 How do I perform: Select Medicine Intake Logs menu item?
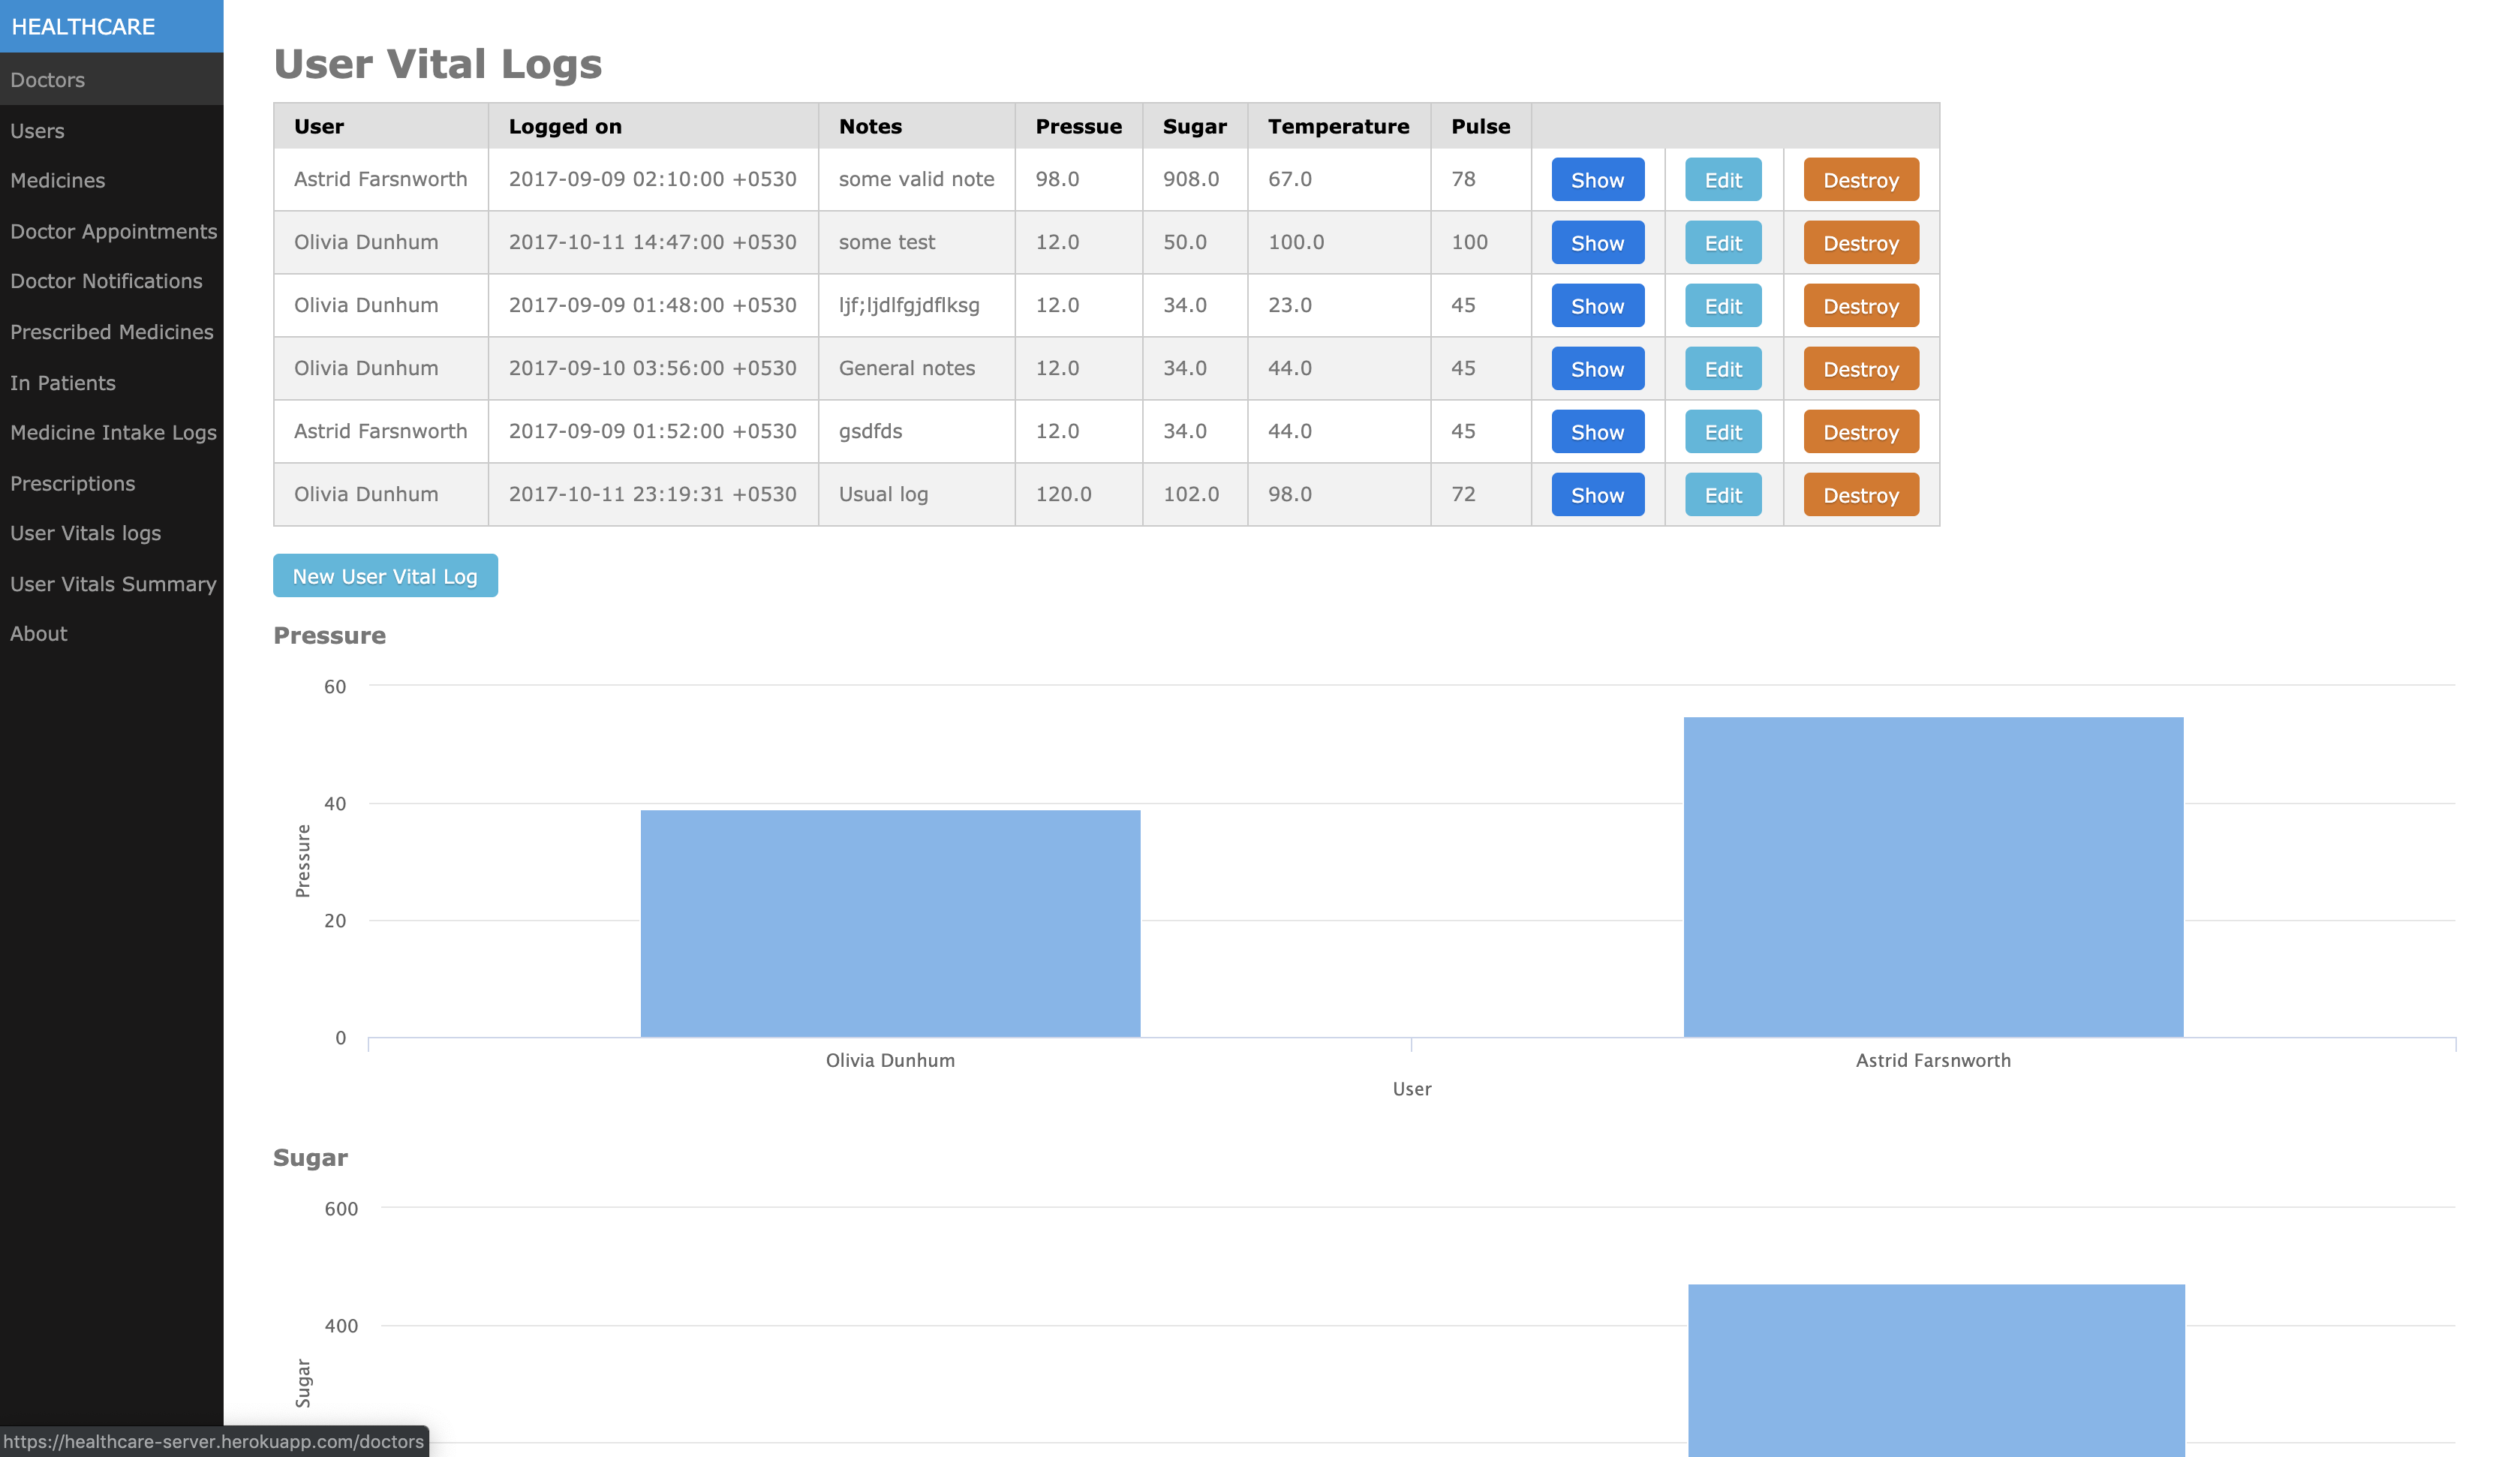(113, 433)
